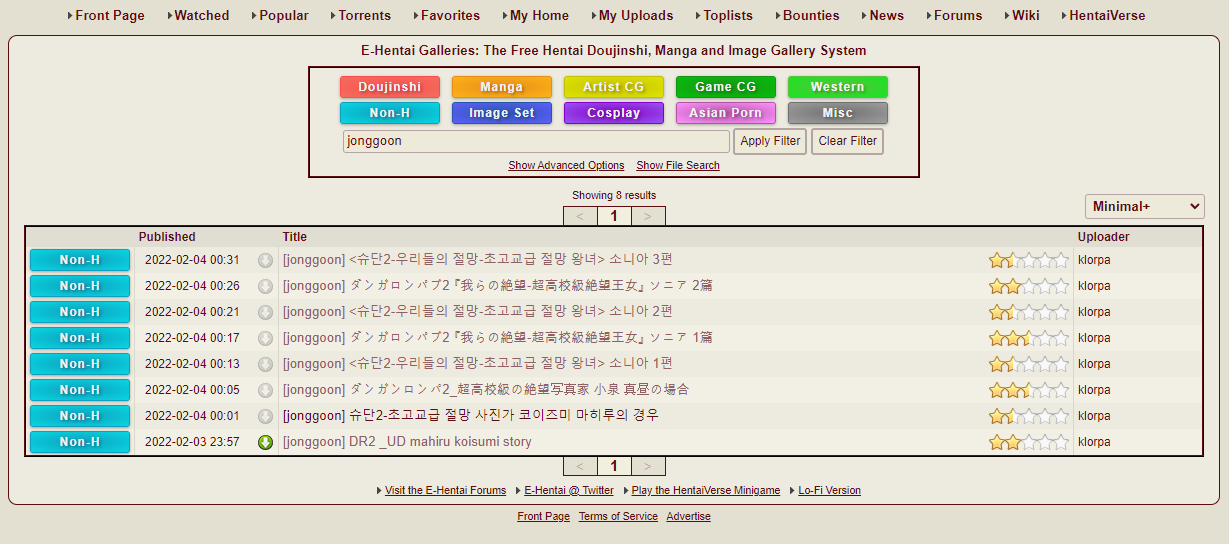Click star rating of the 00:05 gallery
This screenshot has height=544, width=1229.
(1029, 390)
